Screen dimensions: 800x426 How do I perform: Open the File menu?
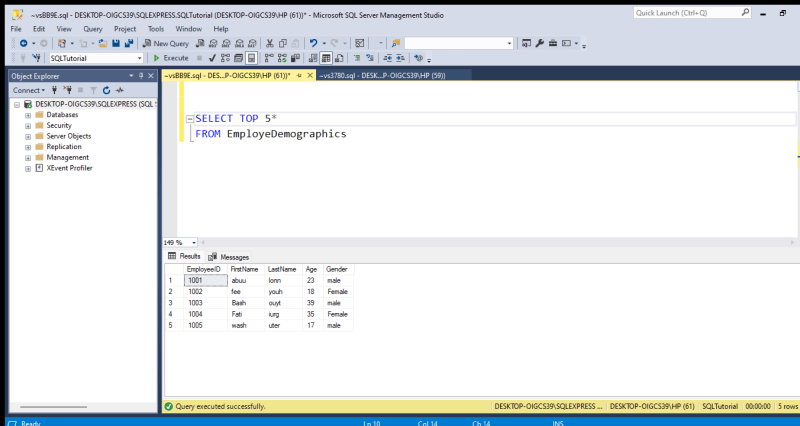(x=16, y=29)
